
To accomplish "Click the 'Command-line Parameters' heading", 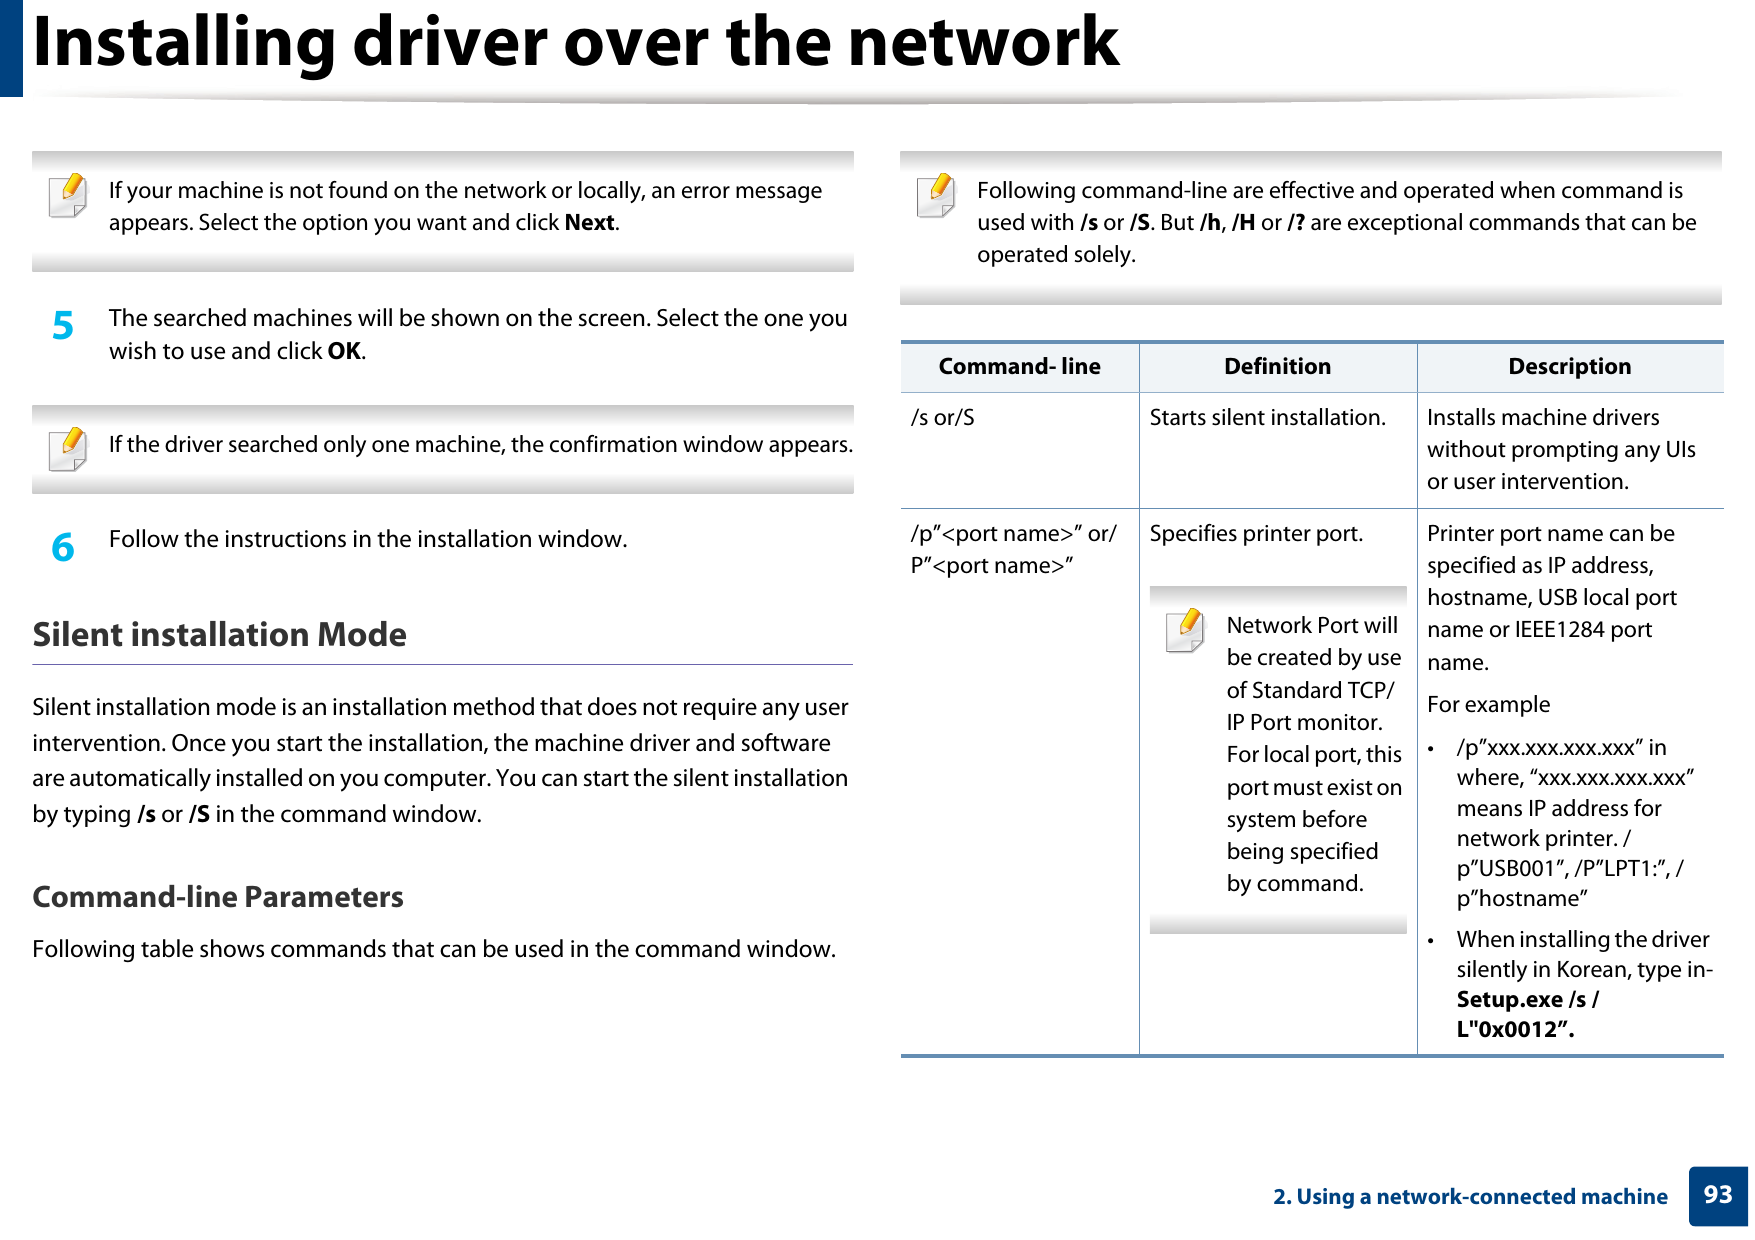I will pyautogui.click(x=218, y=897).
